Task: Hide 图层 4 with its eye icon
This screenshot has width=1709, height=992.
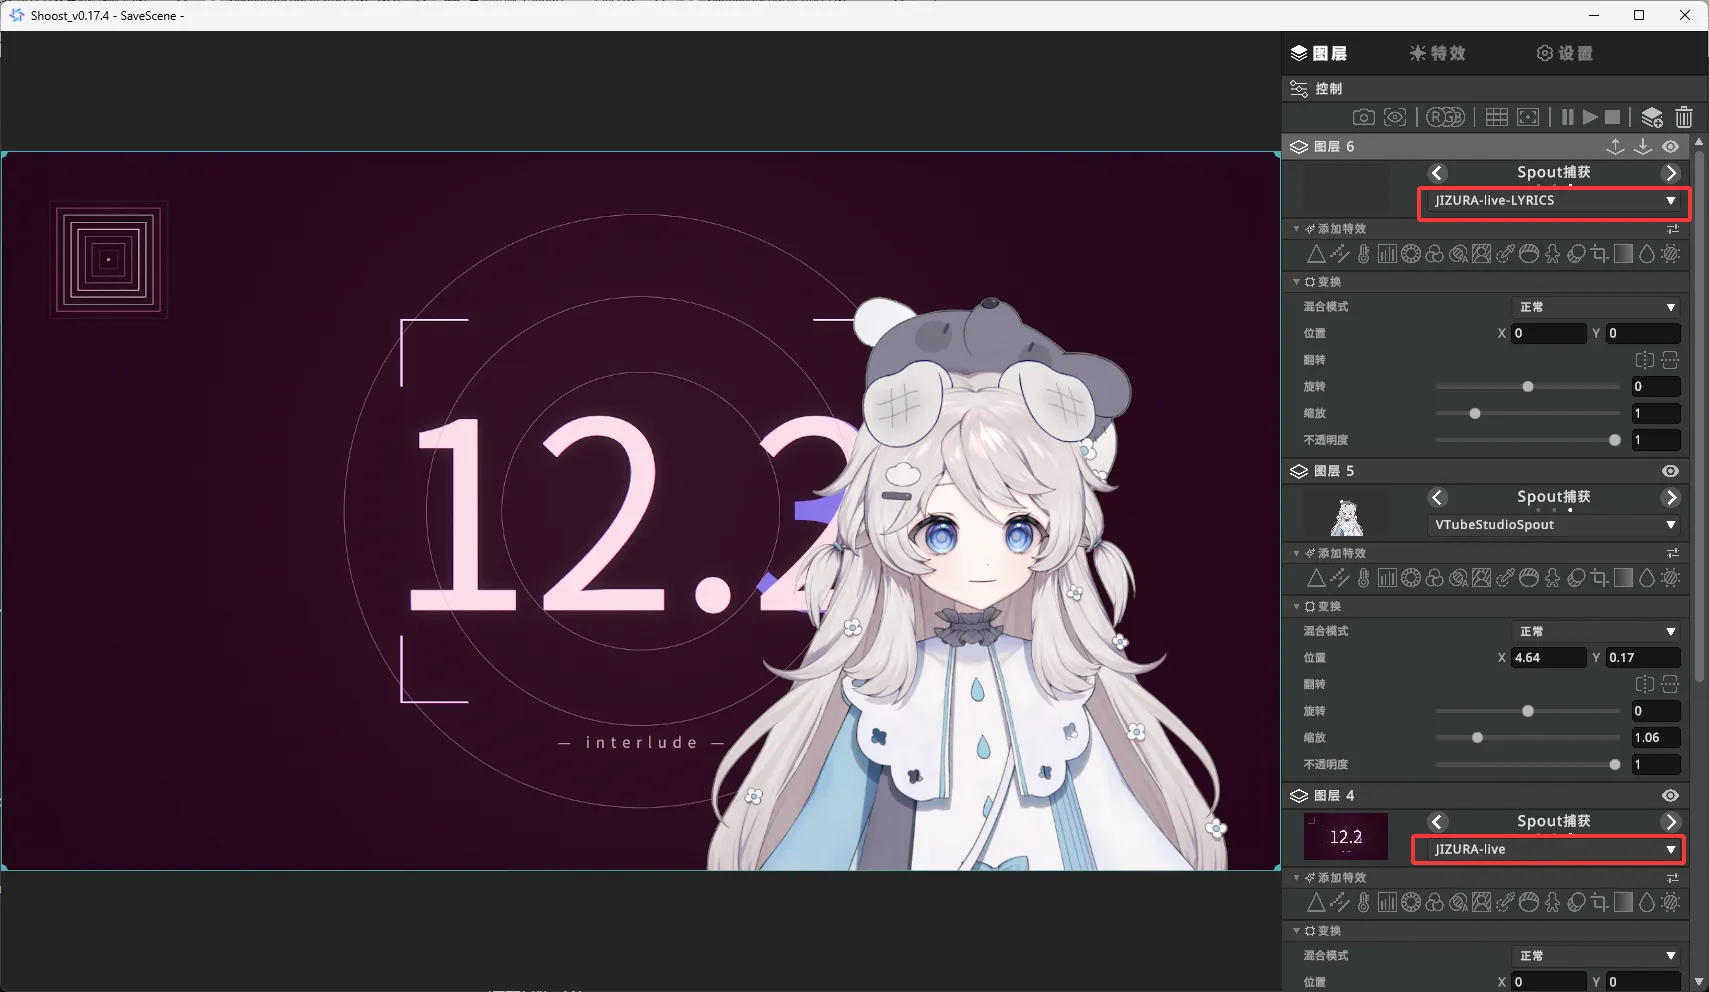Action: tap(1671, 795)
